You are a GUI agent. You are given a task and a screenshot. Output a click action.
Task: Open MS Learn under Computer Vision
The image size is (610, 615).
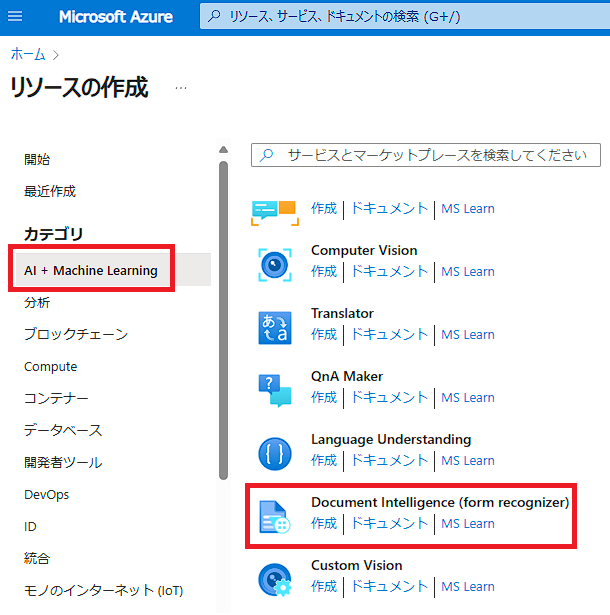tap(468, 272)
